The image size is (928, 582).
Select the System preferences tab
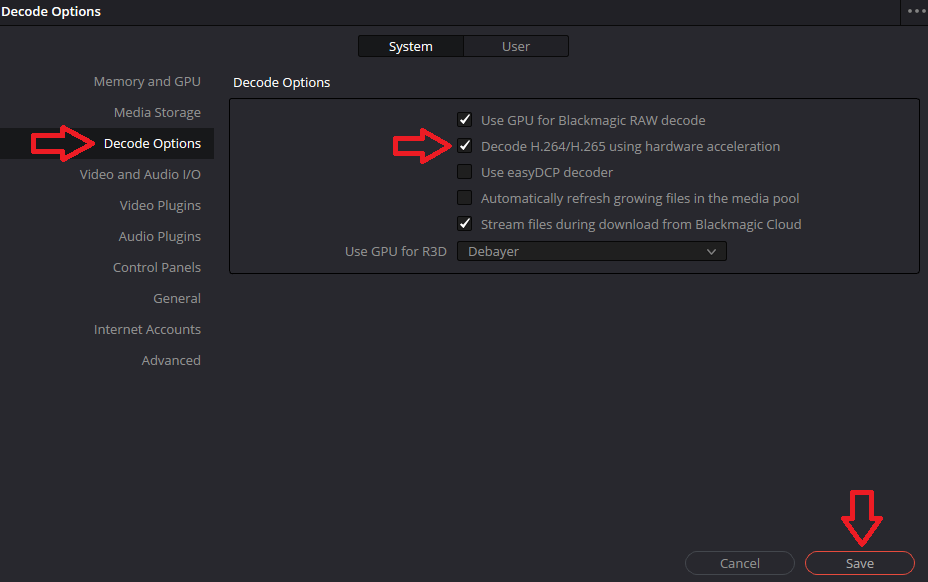click(x=410, y=45)
